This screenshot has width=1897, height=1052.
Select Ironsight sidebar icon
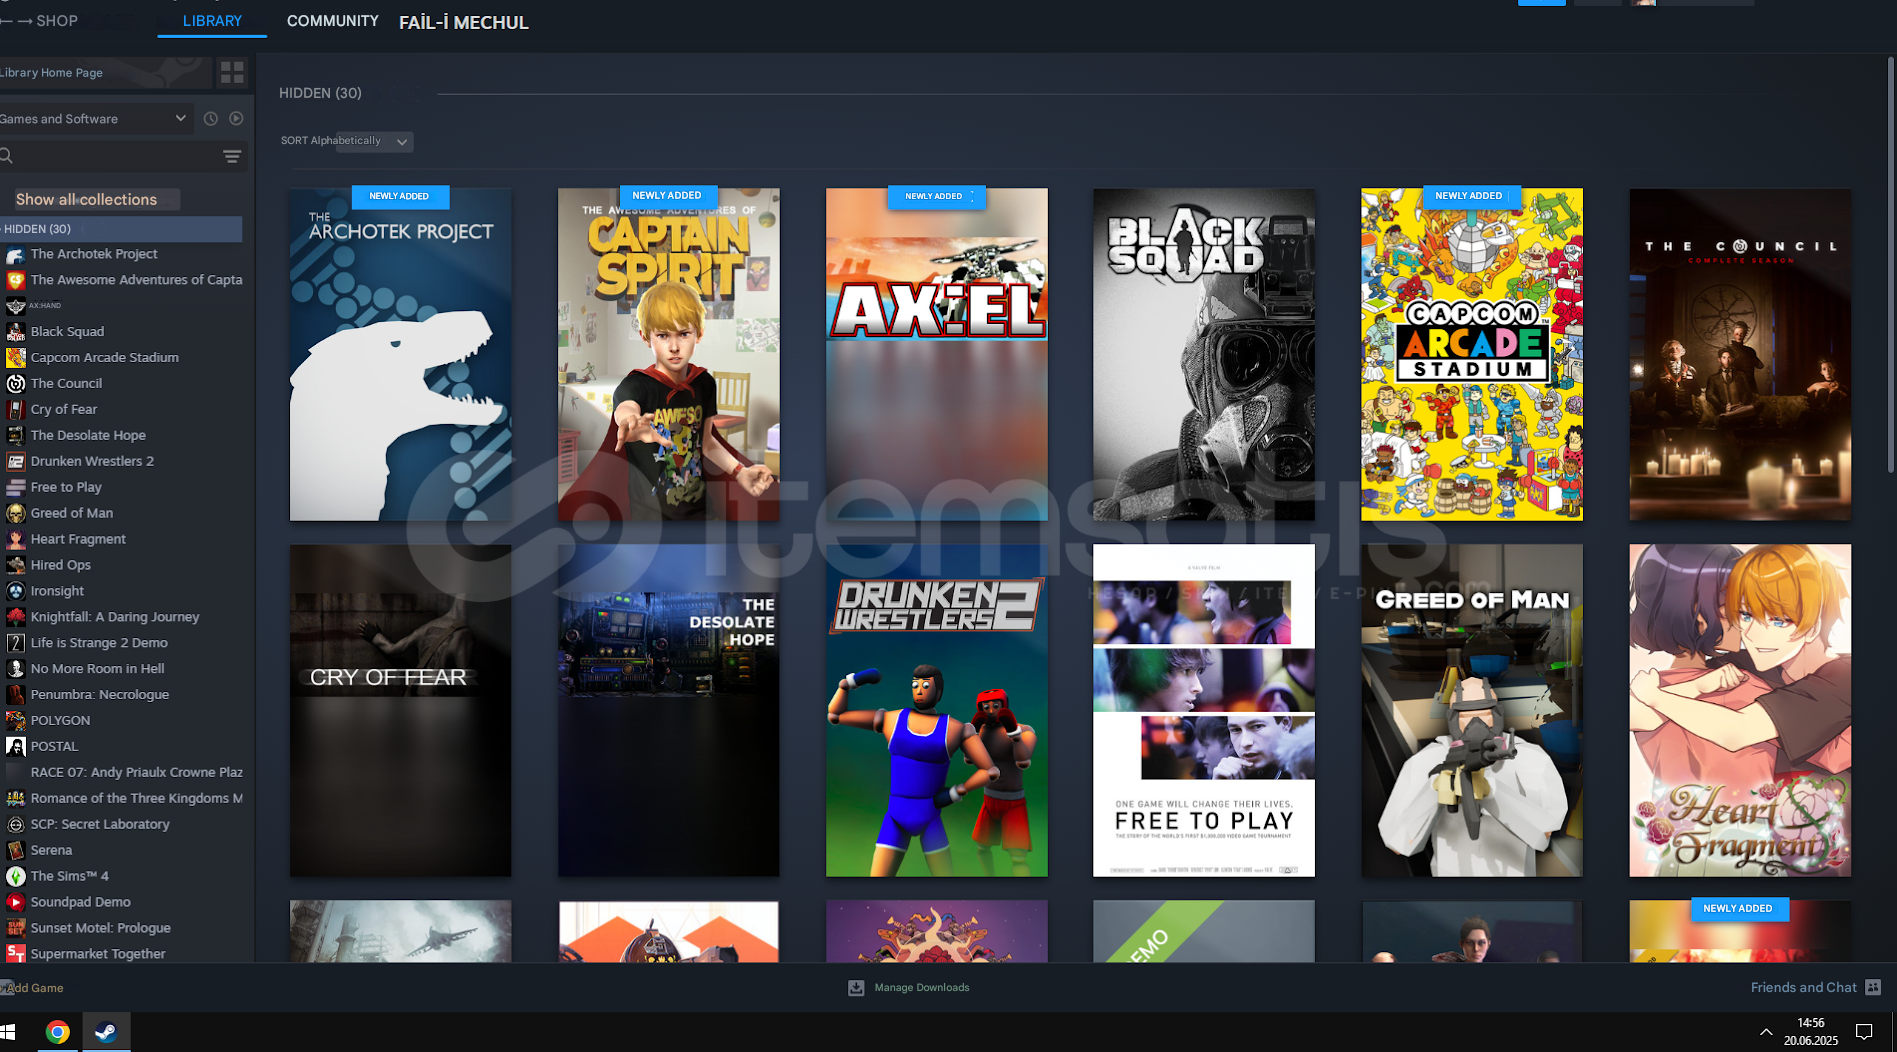[15, 591]
